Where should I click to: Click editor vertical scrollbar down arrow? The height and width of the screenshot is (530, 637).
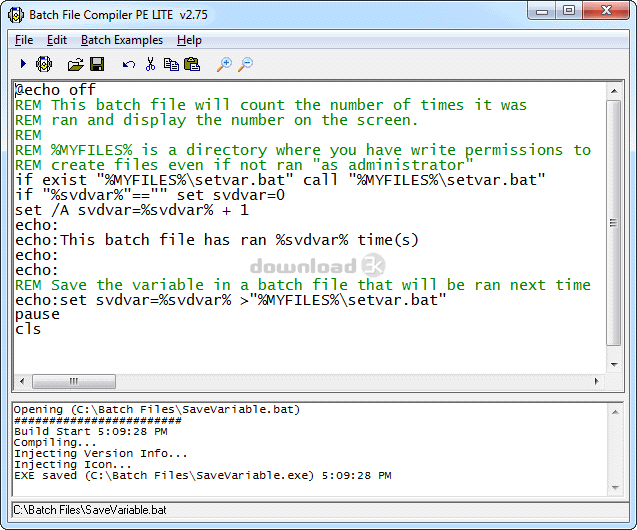614,364
